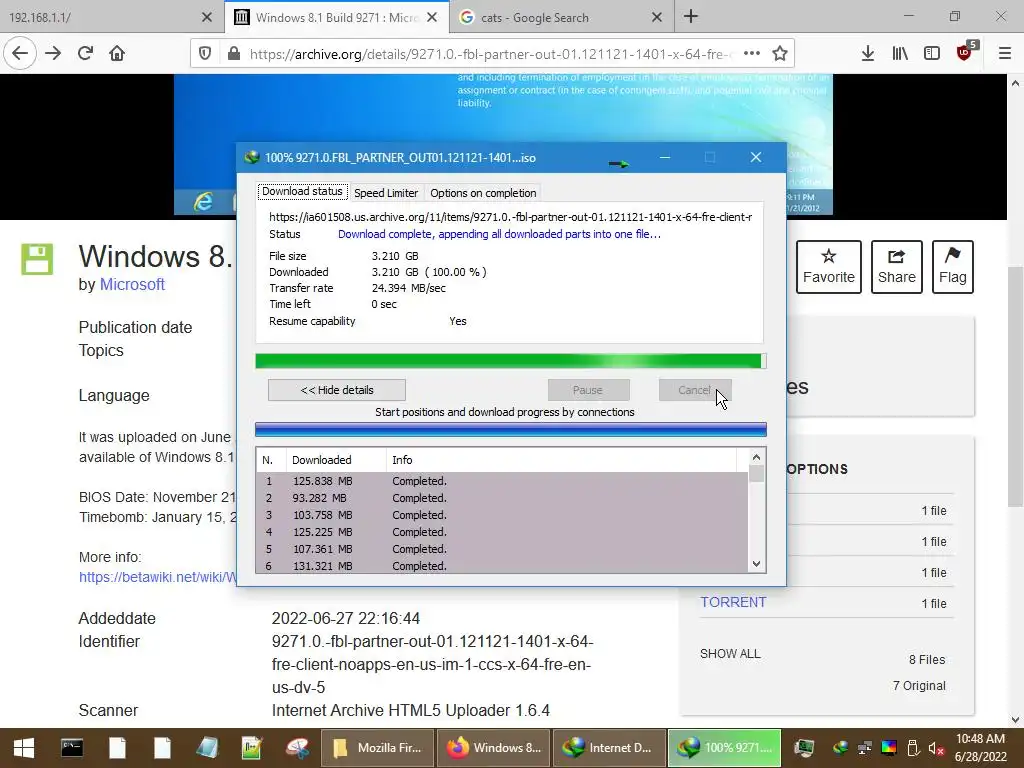Switch to 100% 9271 taskbar button

(x=725, y=748)
